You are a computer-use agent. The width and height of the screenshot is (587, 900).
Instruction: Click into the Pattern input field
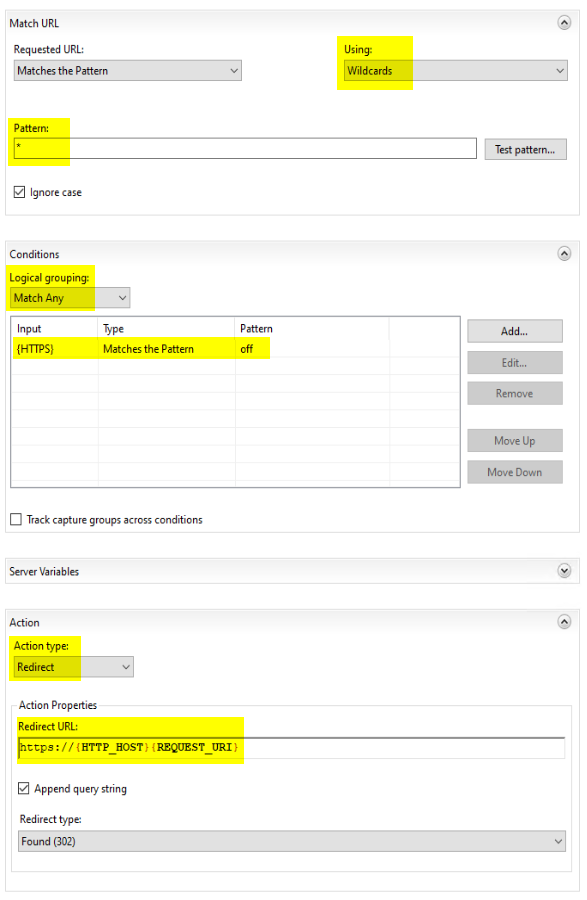pyautogui.click(x=245, y=148)
